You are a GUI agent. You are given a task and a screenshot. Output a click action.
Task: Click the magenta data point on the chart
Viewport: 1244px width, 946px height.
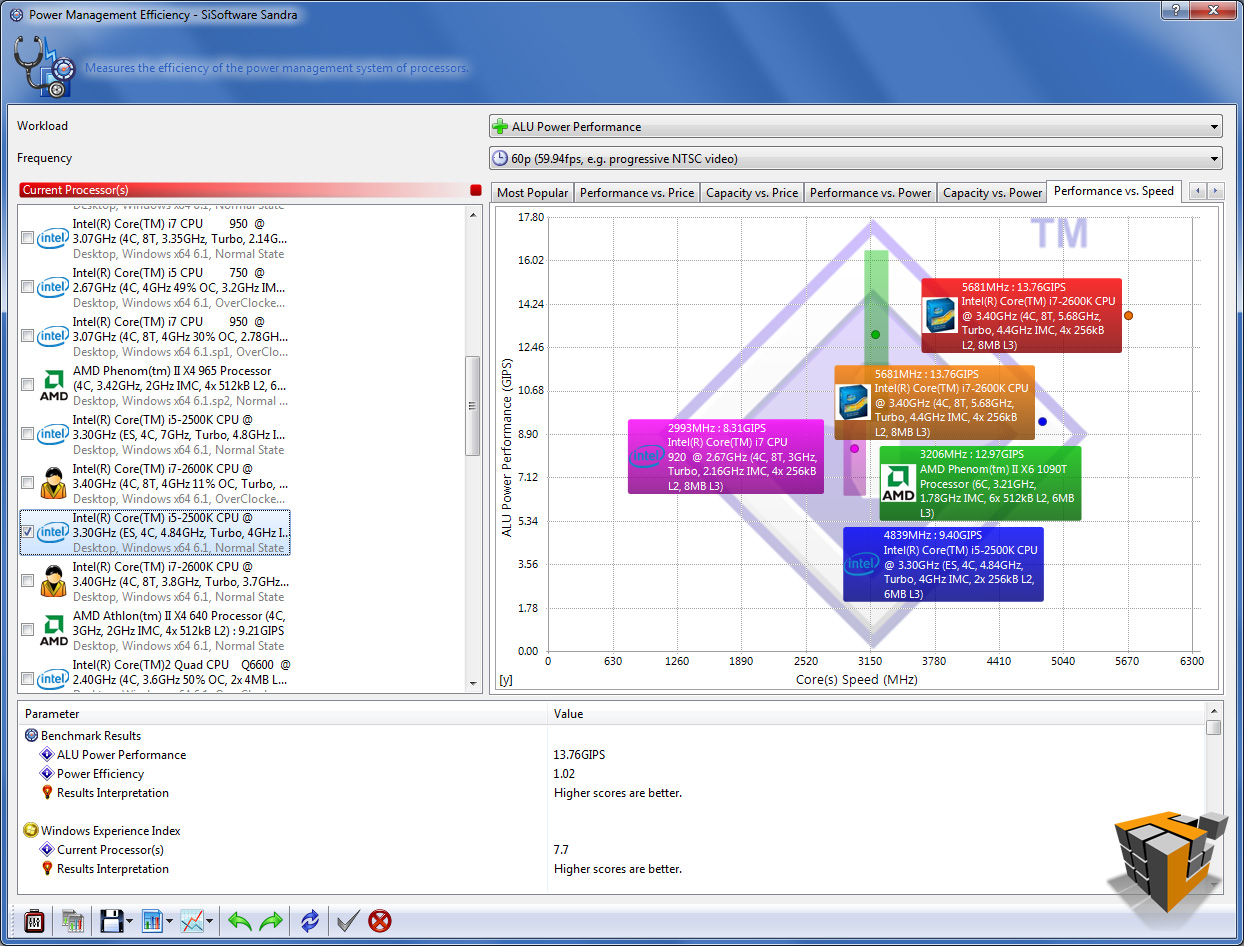tap(854, 448)
